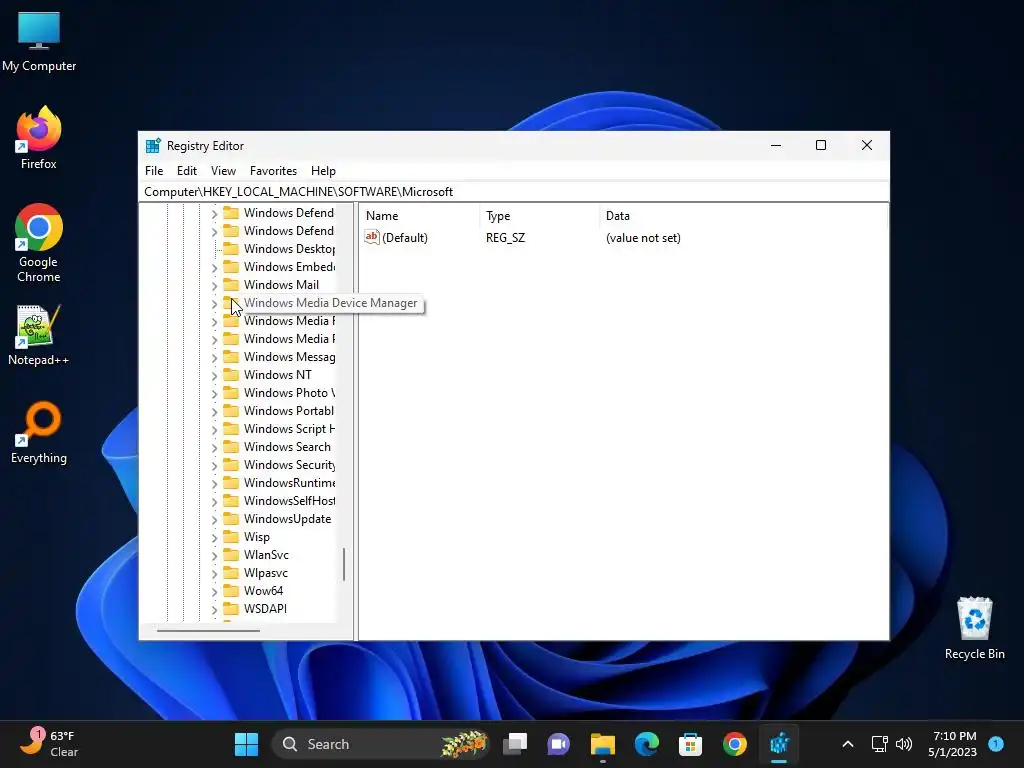Viewport: 1024px width, 768px height.
Task: Open the My Computer desktop icon
Action: pos(39,41)
